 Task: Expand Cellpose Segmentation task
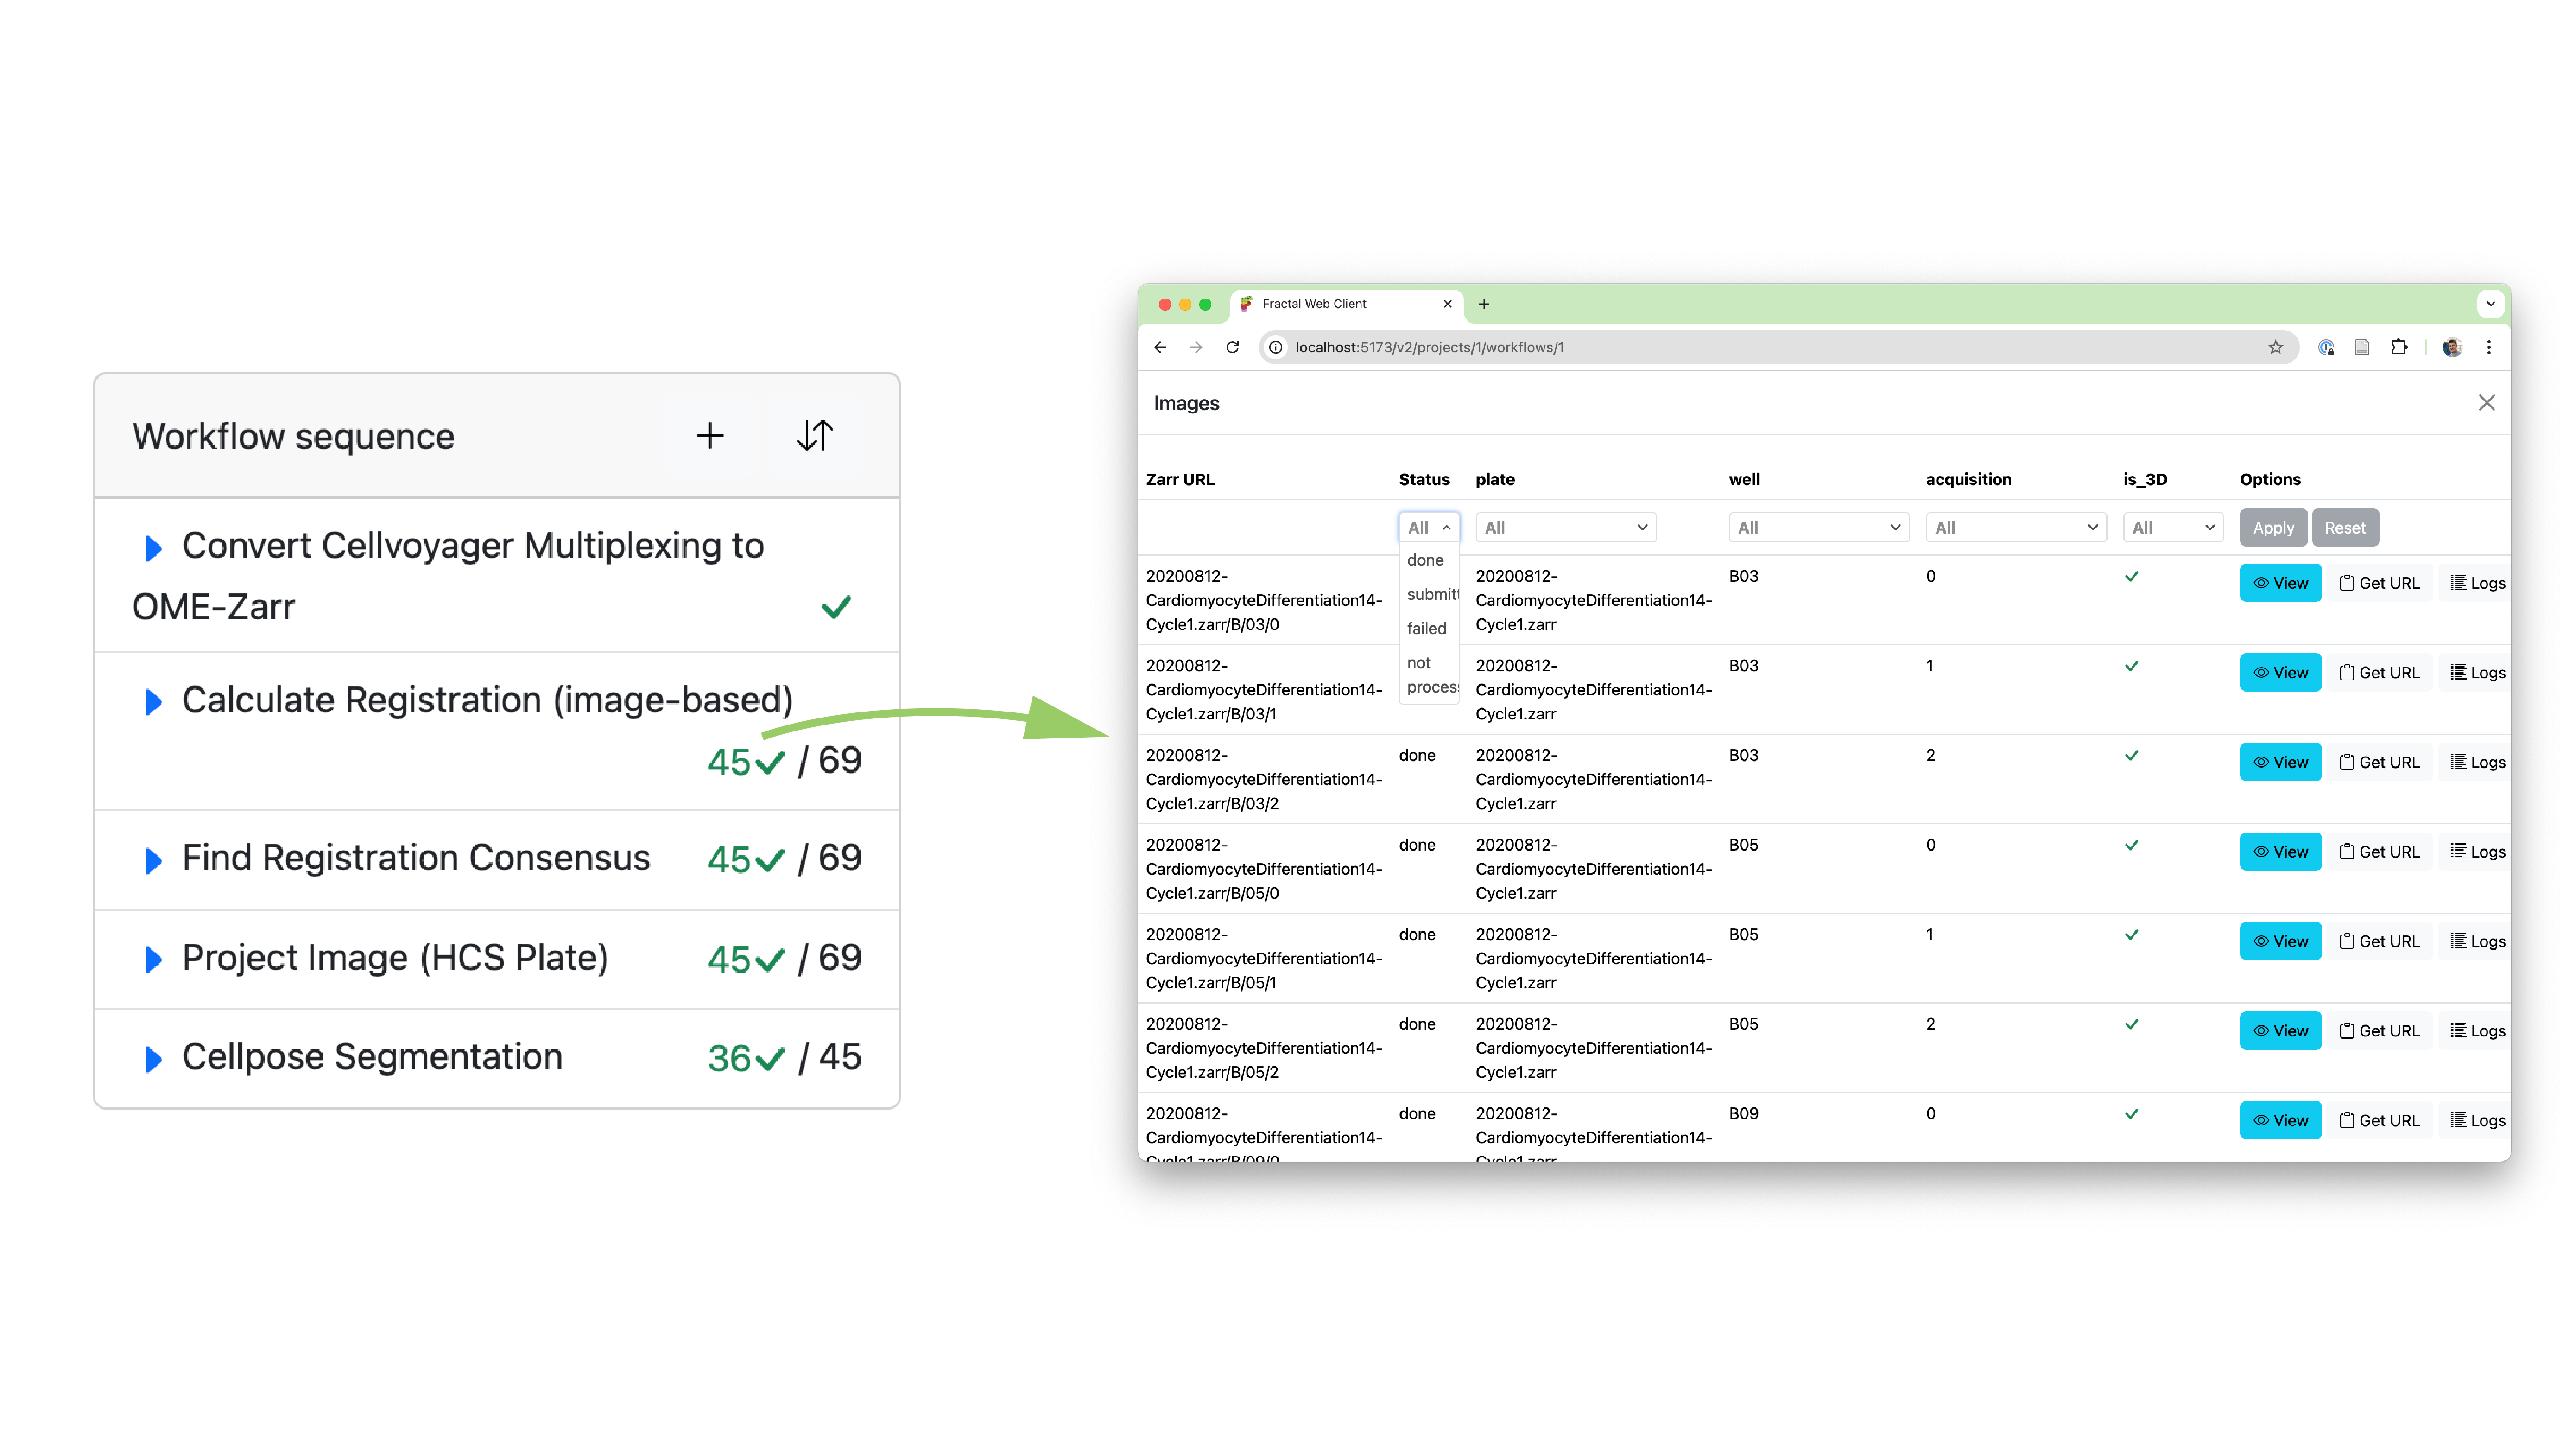(153, 1059)
